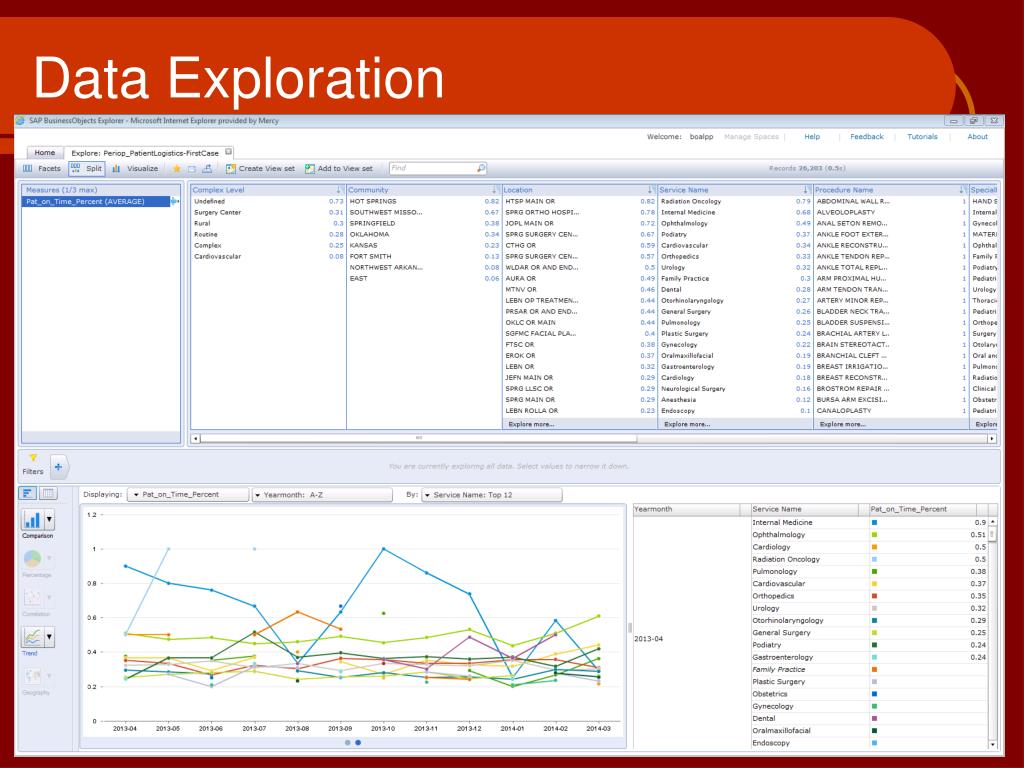Click the yellow Filters funnel icon
1024x768 pixels.
[33, 458]
